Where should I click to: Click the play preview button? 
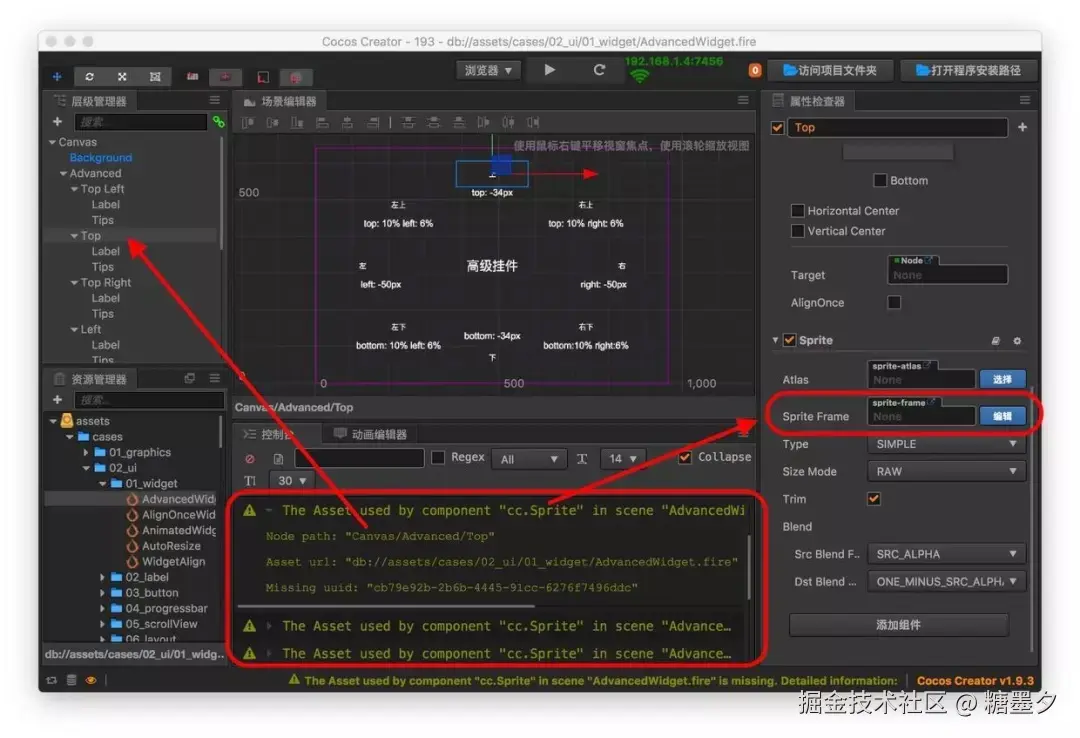[549, 70]
